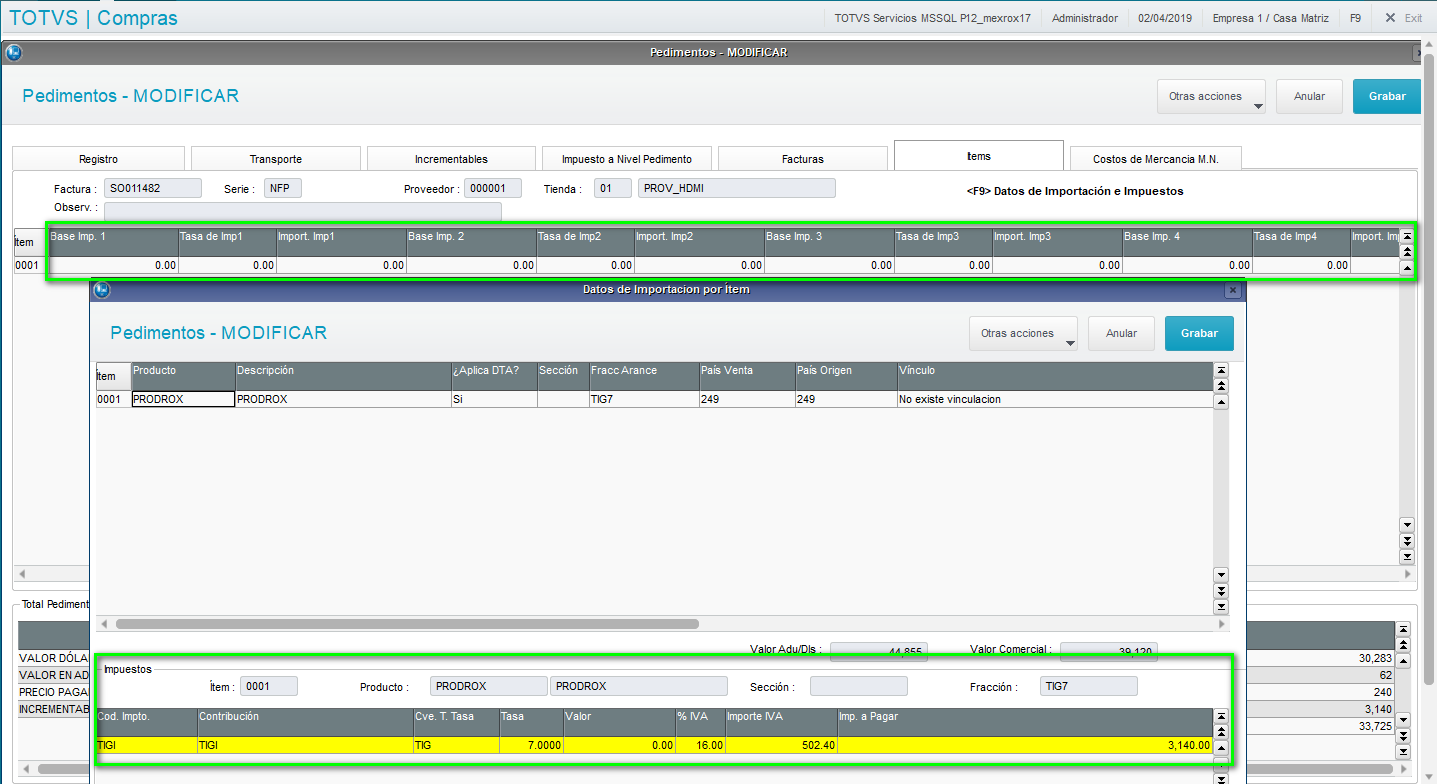The width and height of the screenshot is (1437, 784).
Task: Move down one line in main Items grid
Action: click(x=1407, y=525)
